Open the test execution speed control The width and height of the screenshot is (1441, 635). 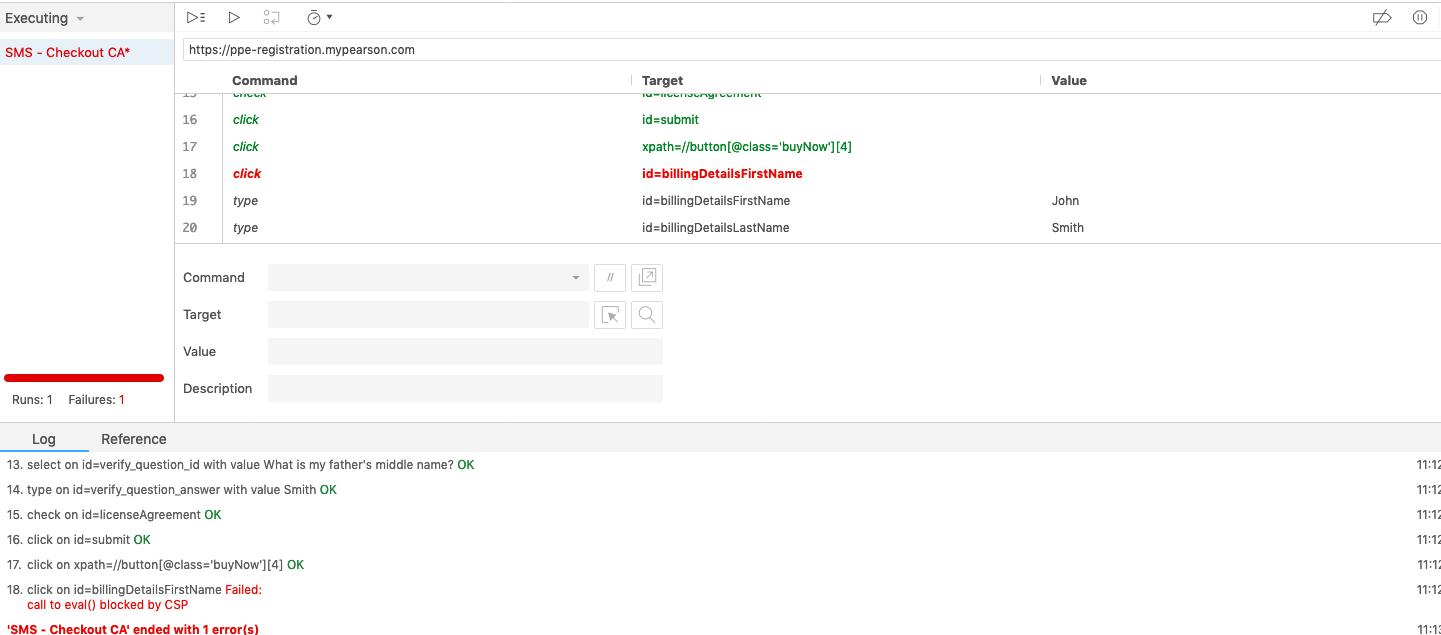(319, 17)
